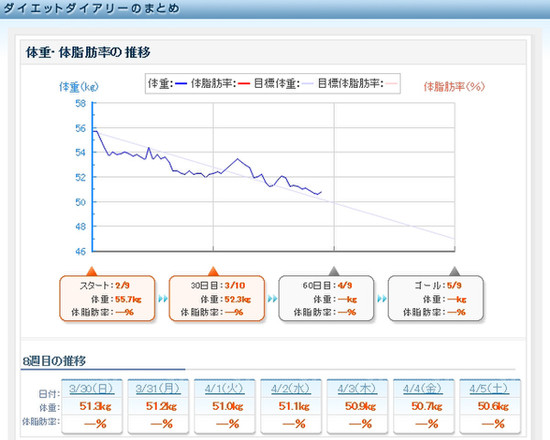Open the 4/2(水) diary entry

291,388
